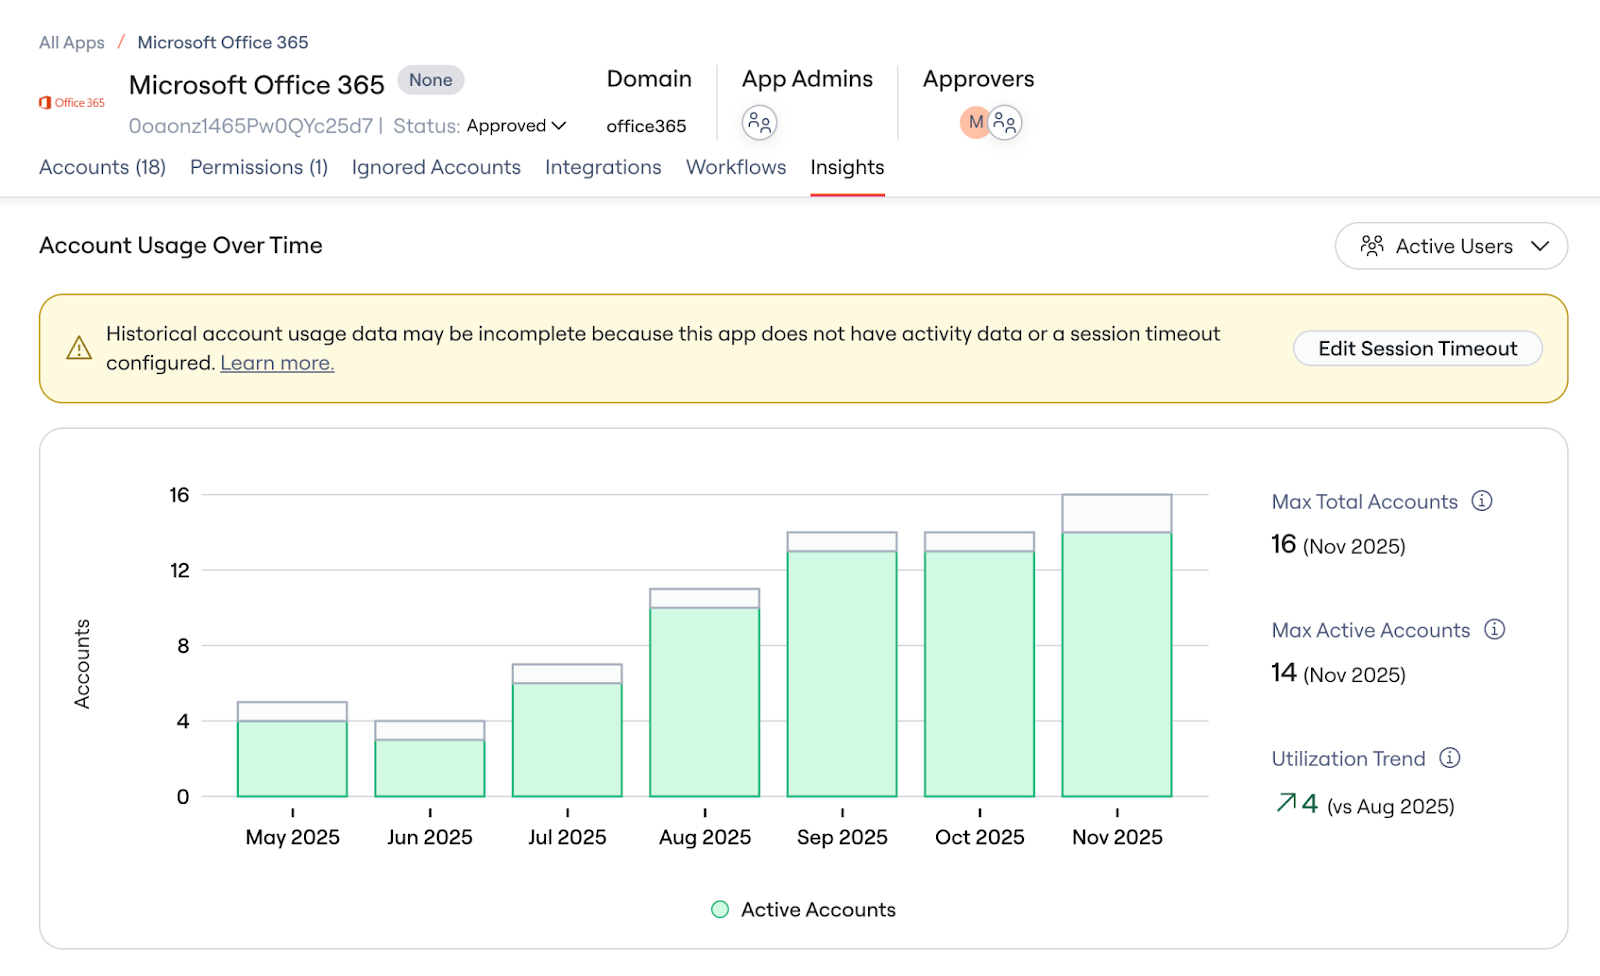Image resolution: width=1600 pixels, height=976 pixels.
Task: Click the info icon beside Utilization Trend
Action: click(1450, 758)
